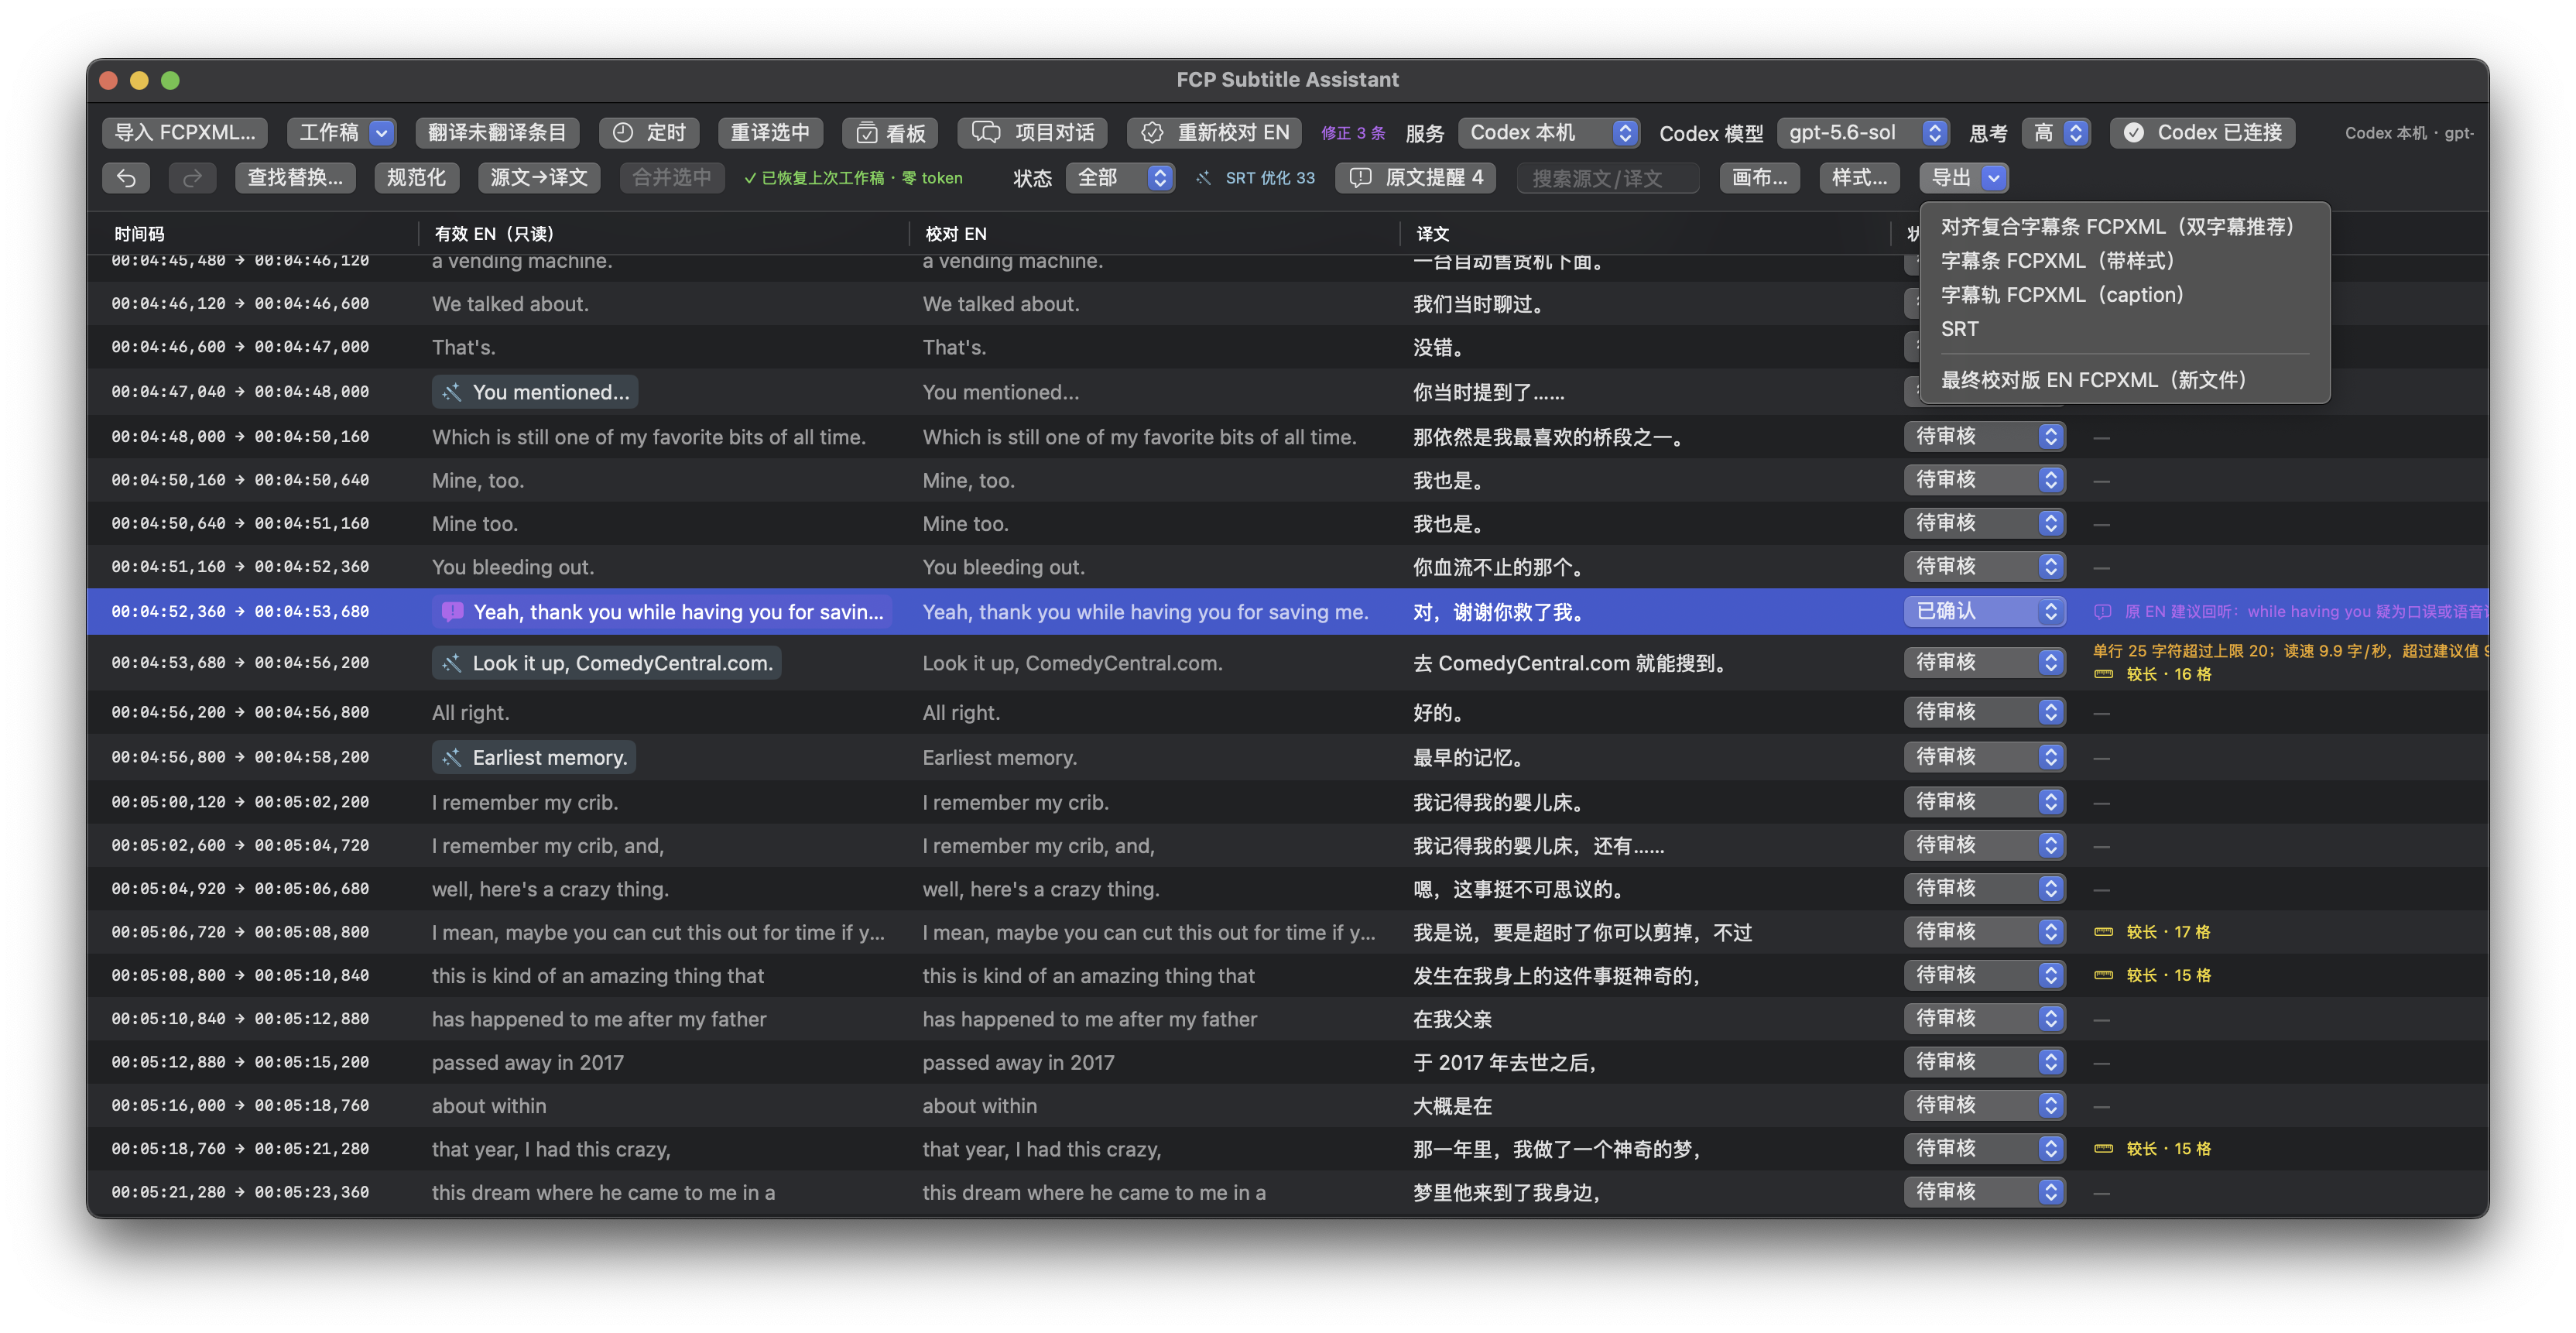Click the length warning 较长 · 17 格
The width and height of the screenshot is (2576, 1333).
[2152, 932]
